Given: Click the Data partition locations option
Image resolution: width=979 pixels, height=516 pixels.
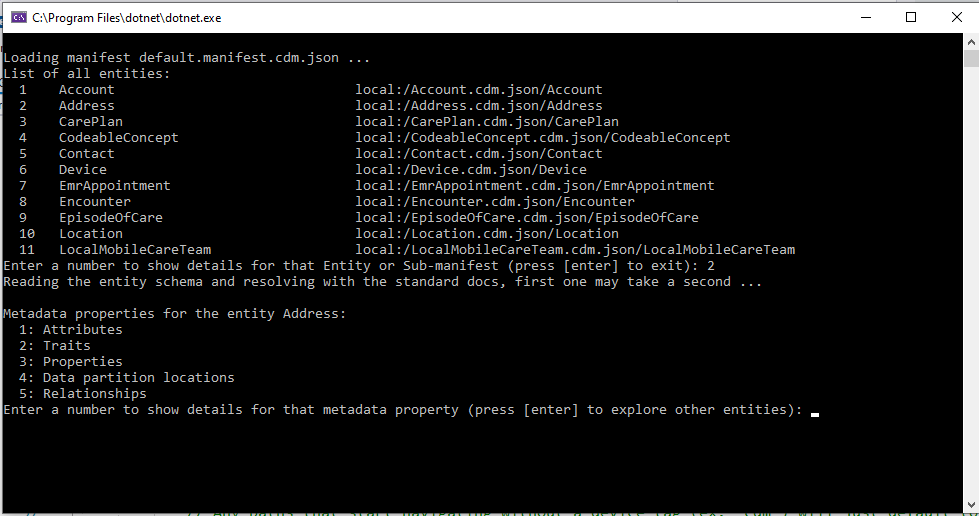Looking at the screenshot, I should point(138,378).
